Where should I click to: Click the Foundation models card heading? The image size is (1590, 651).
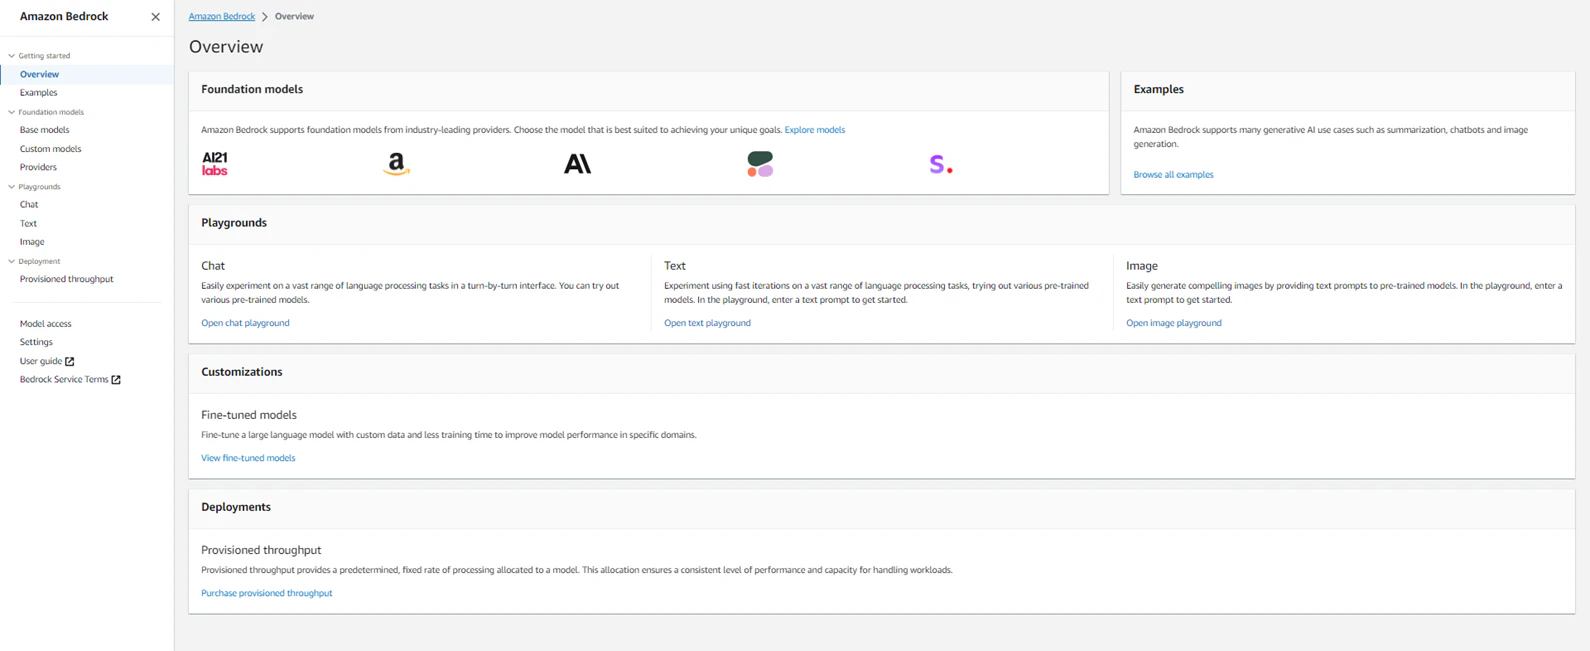pos(252,89)
